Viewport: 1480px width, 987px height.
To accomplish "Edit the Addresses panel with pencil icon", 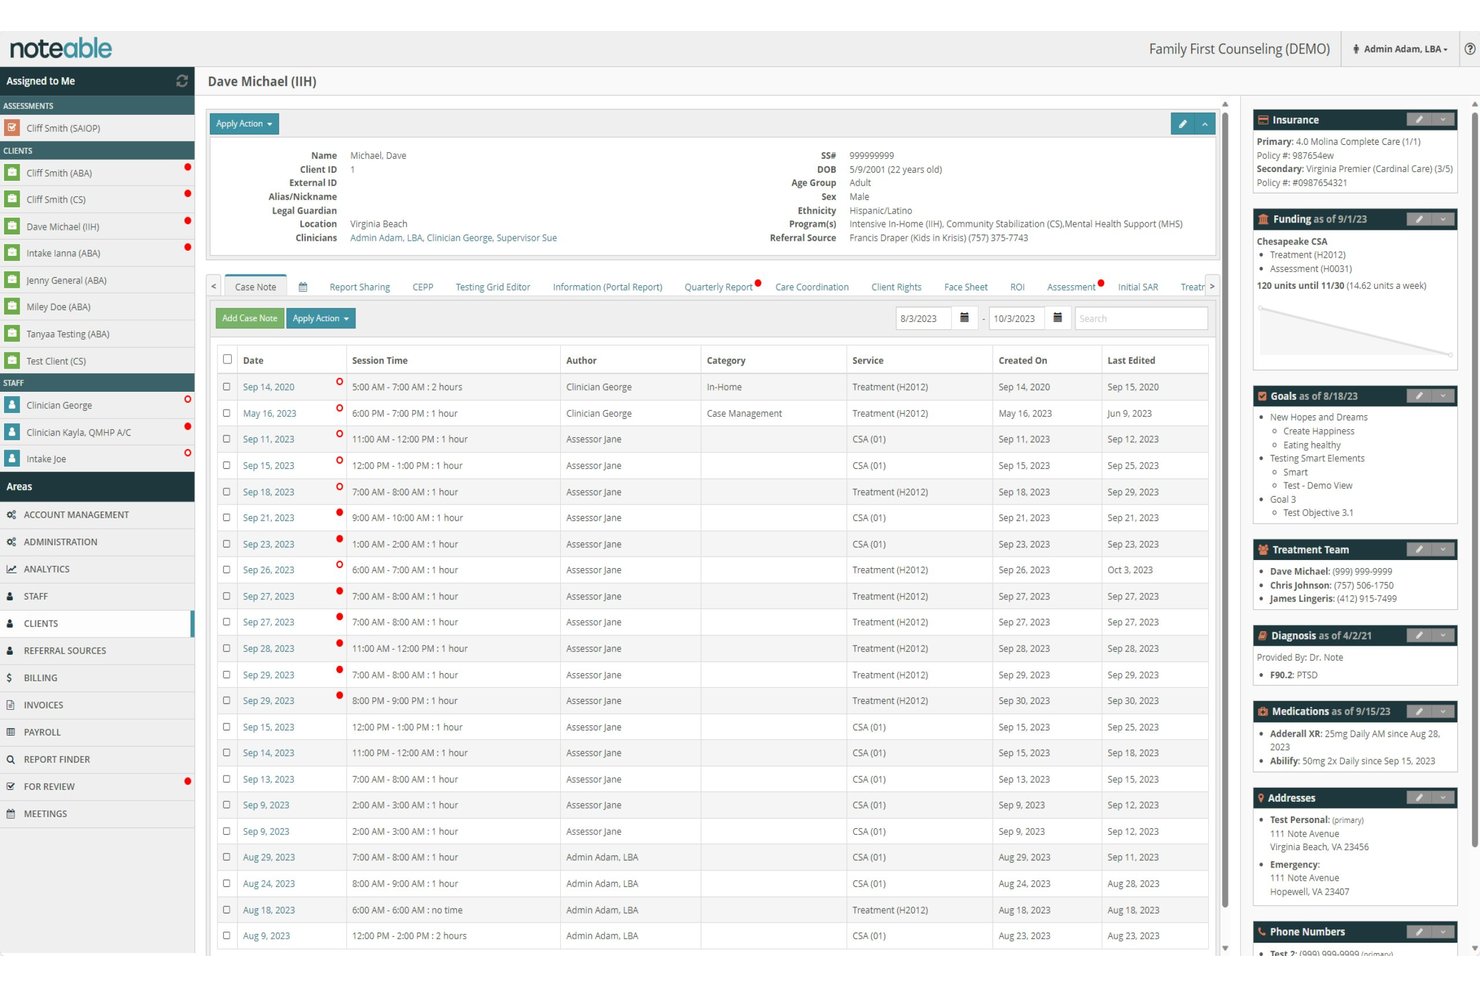I will click(x=1418, y=798).
